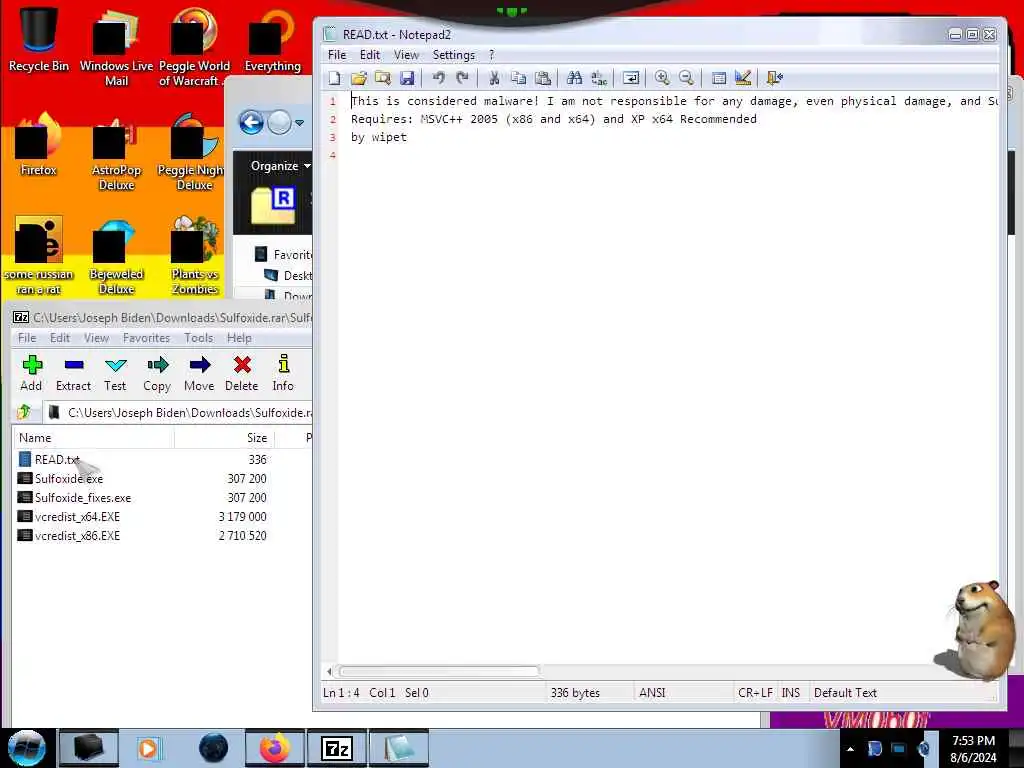Click the Find binoculars icon in Notepad2
Viewport: 1024px width, 768px height.
click(574, 78)
